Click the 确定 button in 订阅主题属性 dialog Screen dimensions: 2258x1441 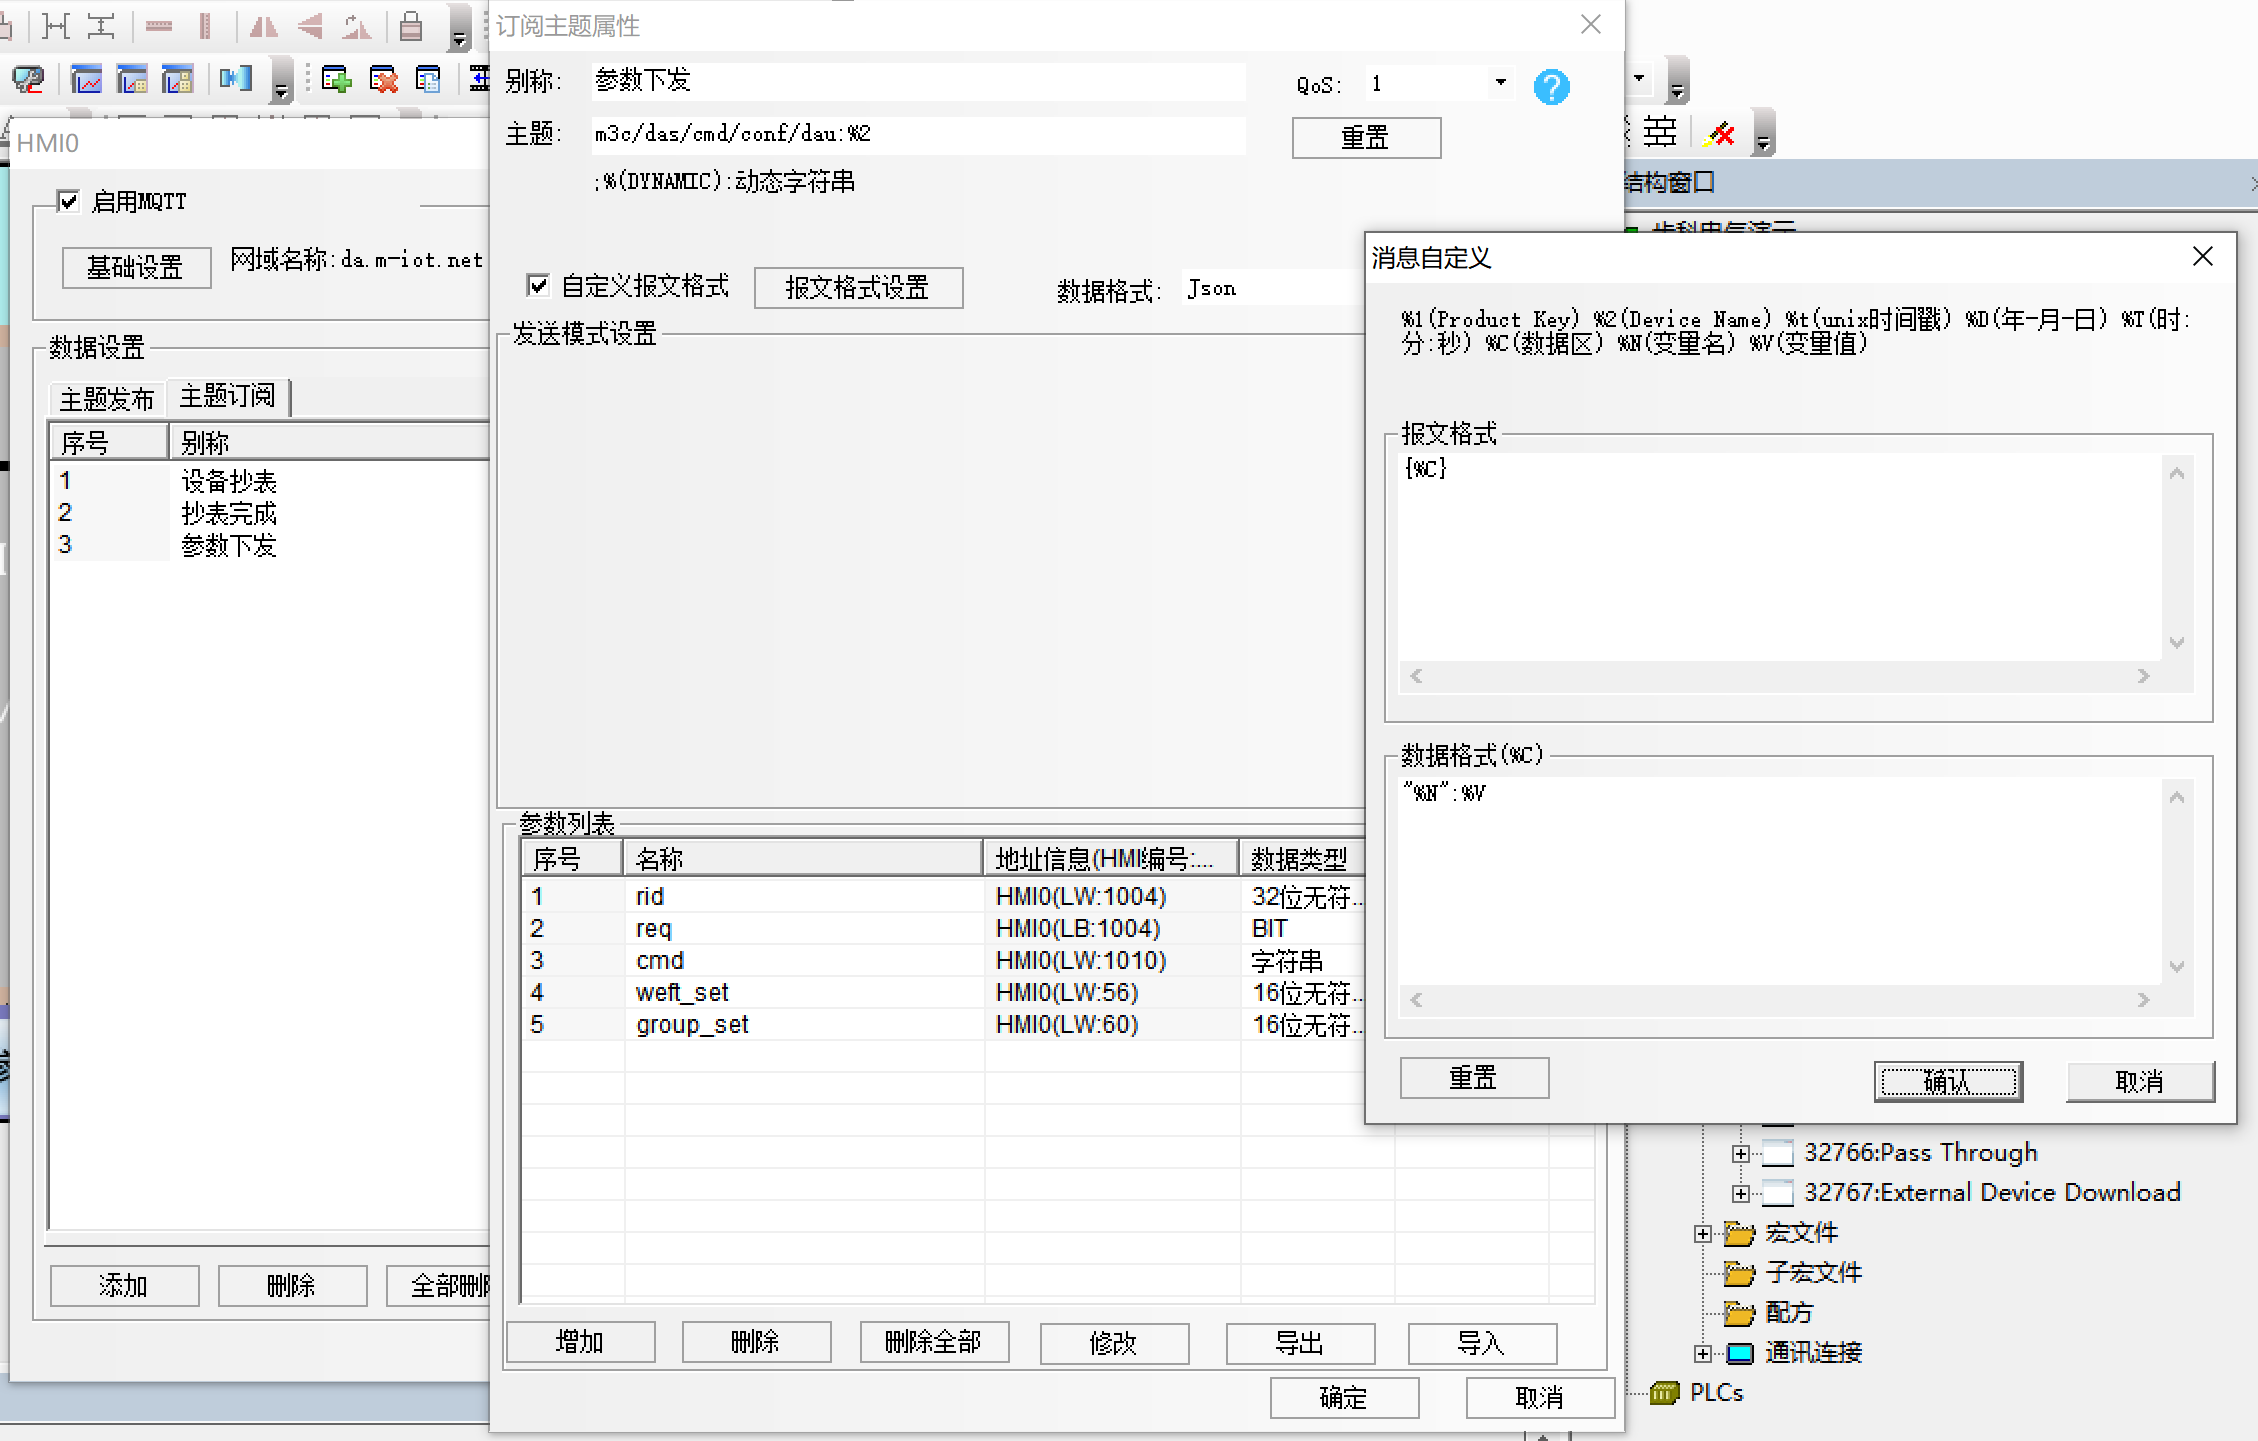pos(1344,1398)
